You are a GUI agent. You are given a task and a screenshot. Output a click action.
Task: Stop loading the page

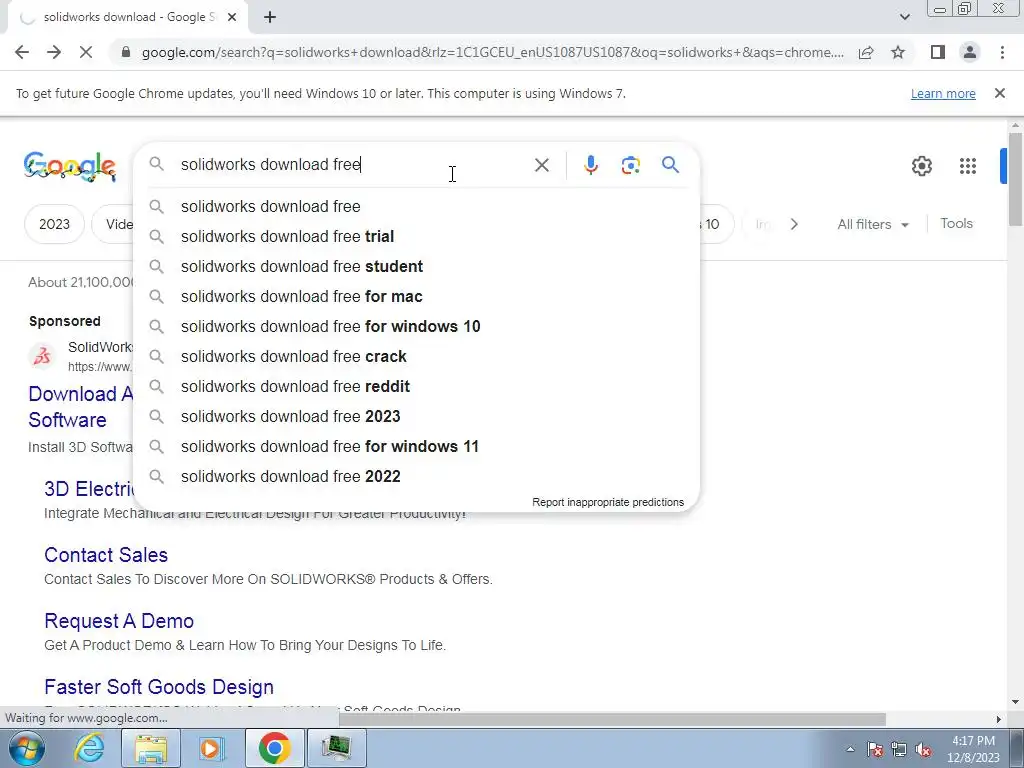(x=86, y=52)
